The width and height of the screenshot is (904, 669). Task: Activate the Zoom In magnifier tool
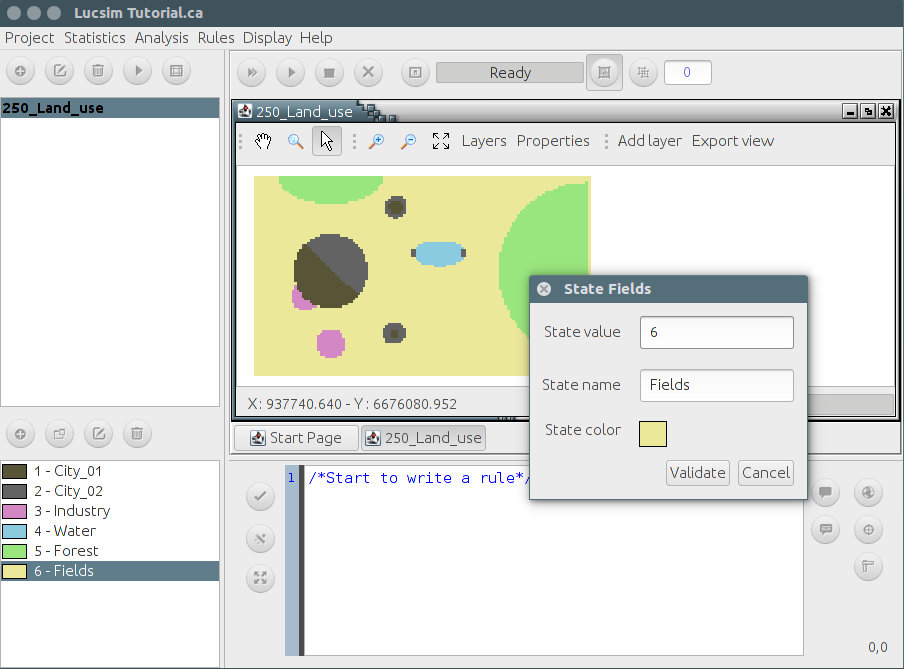tap(376, 141)
